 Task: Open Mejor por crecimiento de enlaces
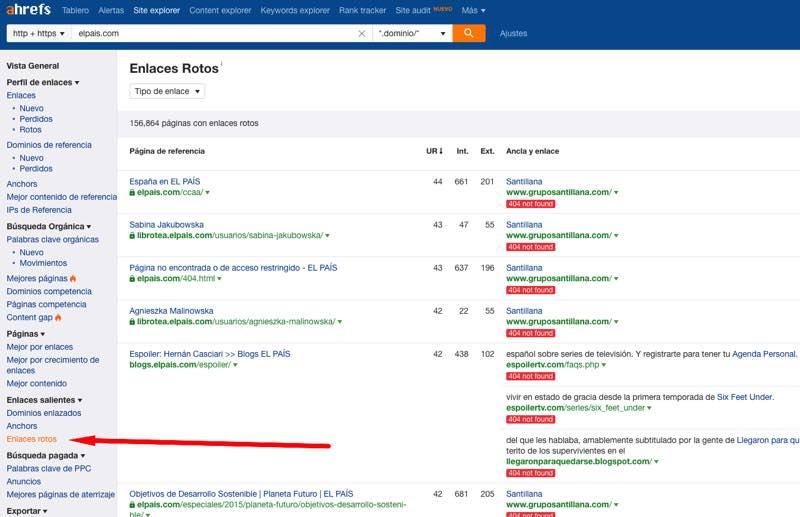pos(53,365)
